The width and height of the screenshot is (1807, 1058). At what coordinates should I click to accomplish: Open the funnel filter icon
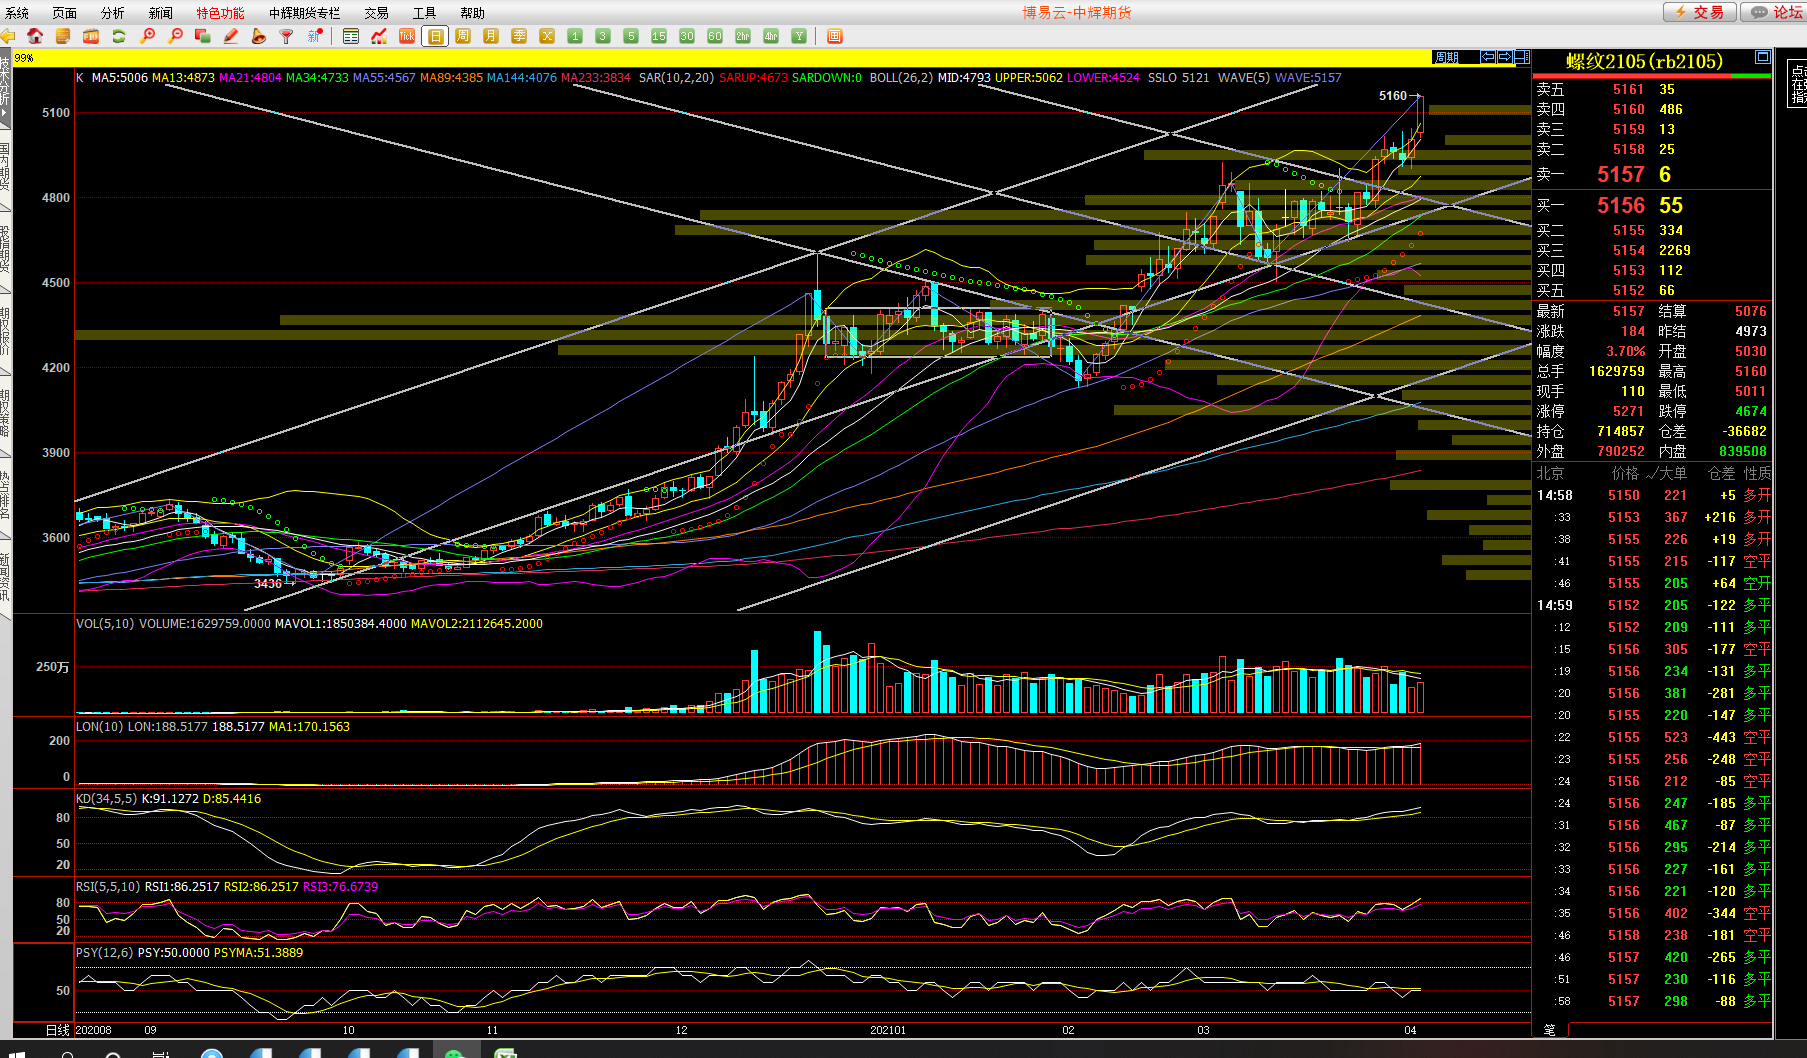[287, 36]
